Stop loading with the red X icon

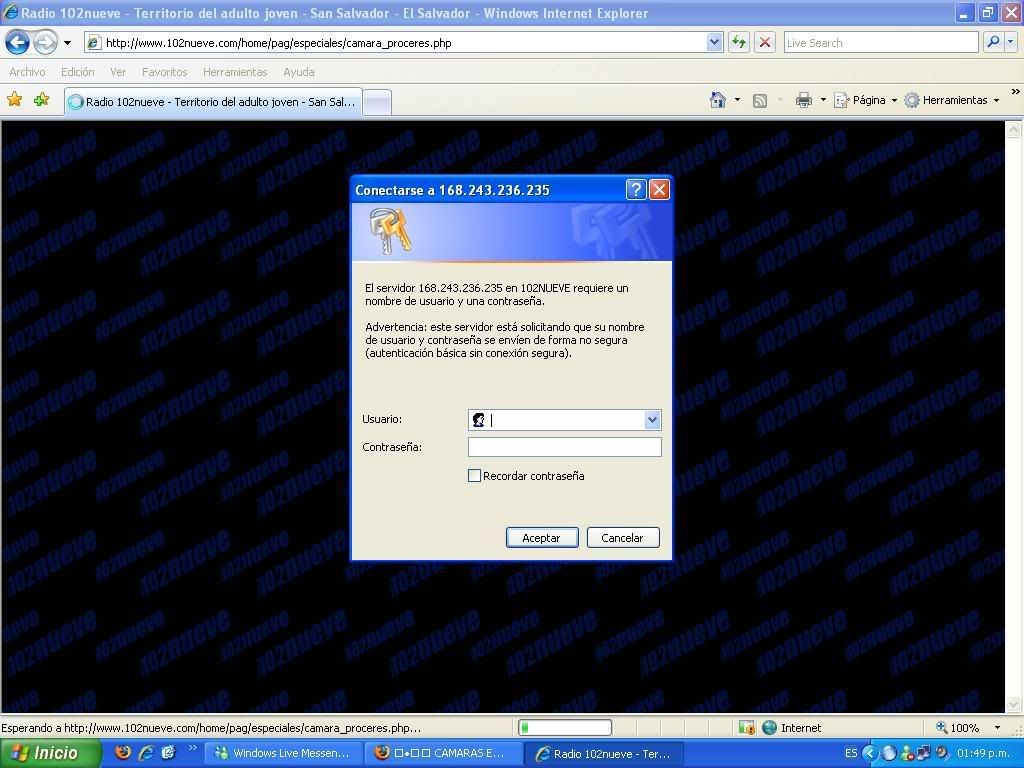(x=765, y=43)
